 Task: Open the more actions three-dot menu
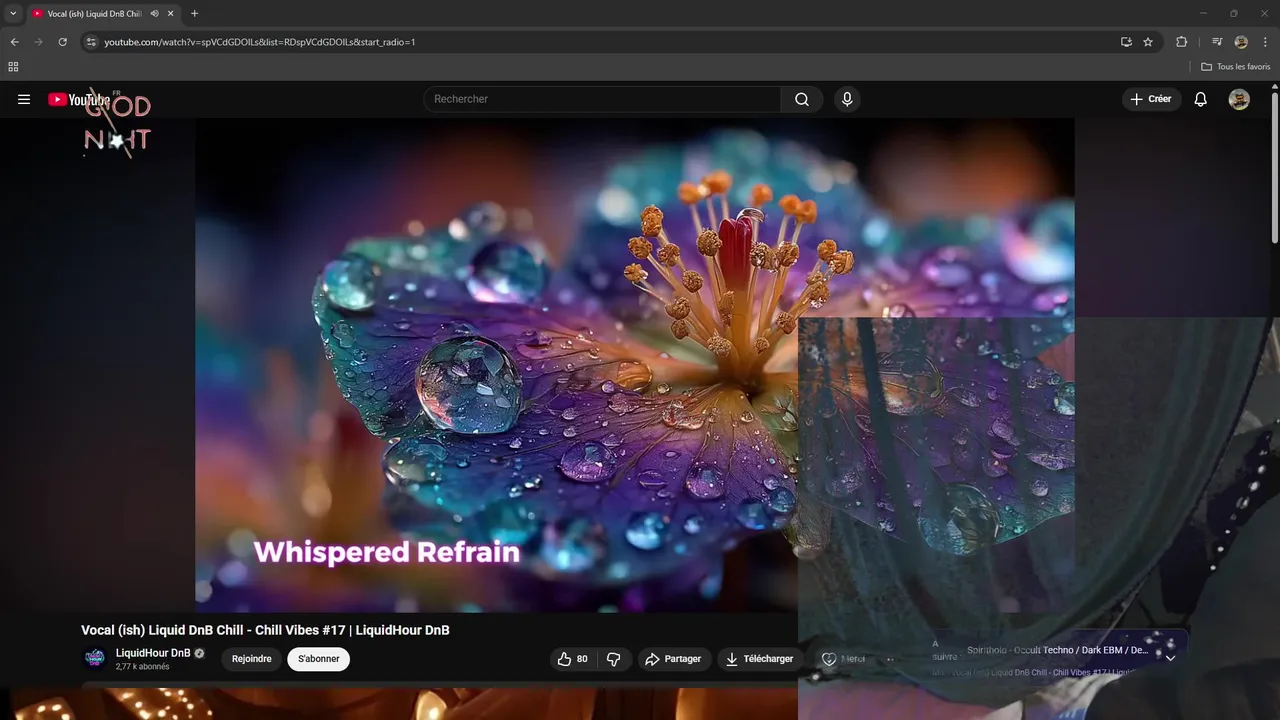point(890,659)
